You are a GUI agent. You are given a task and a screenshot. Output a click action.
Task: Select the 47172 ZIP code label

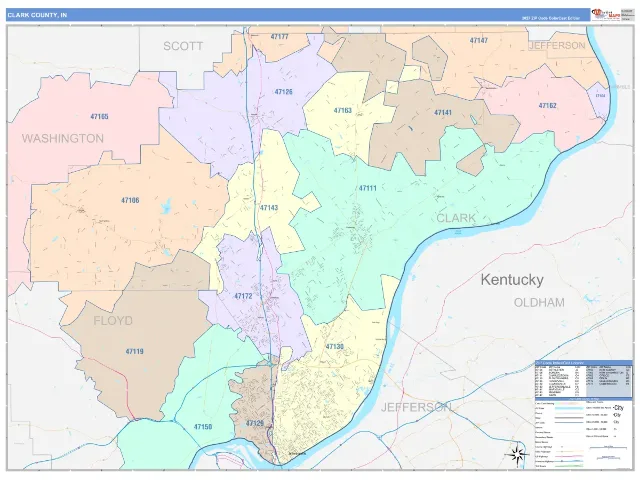coord(243,296)
